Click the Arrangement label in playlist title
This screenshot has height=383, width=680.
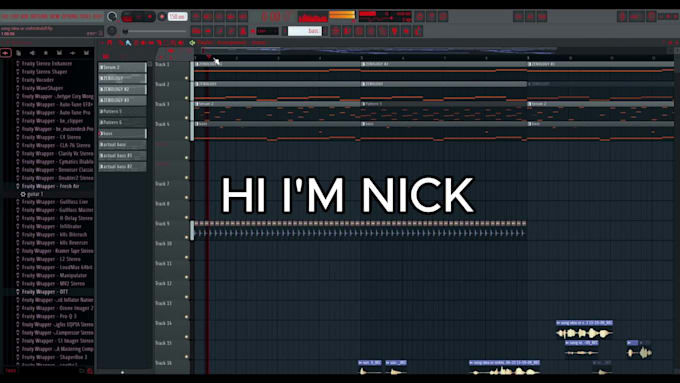[232, 43]
